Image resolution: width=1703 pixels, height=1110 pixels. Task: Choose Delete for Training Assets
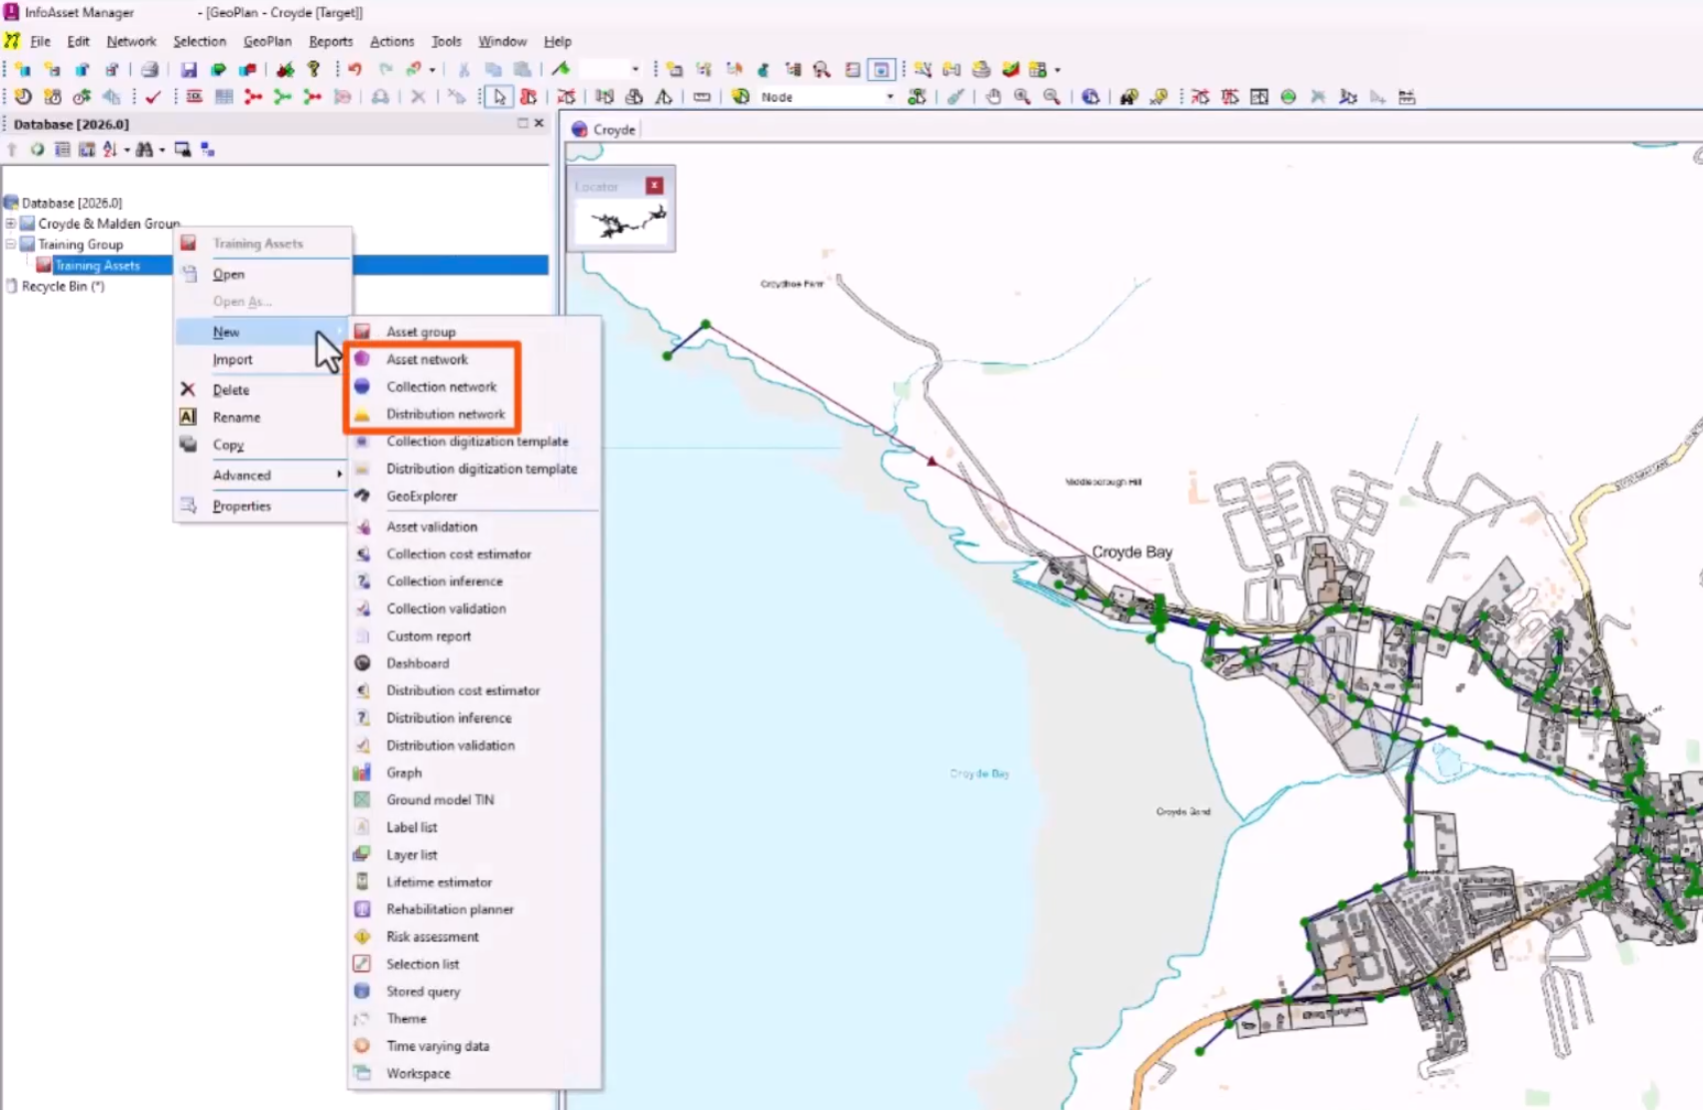click(x=230, y=389)
